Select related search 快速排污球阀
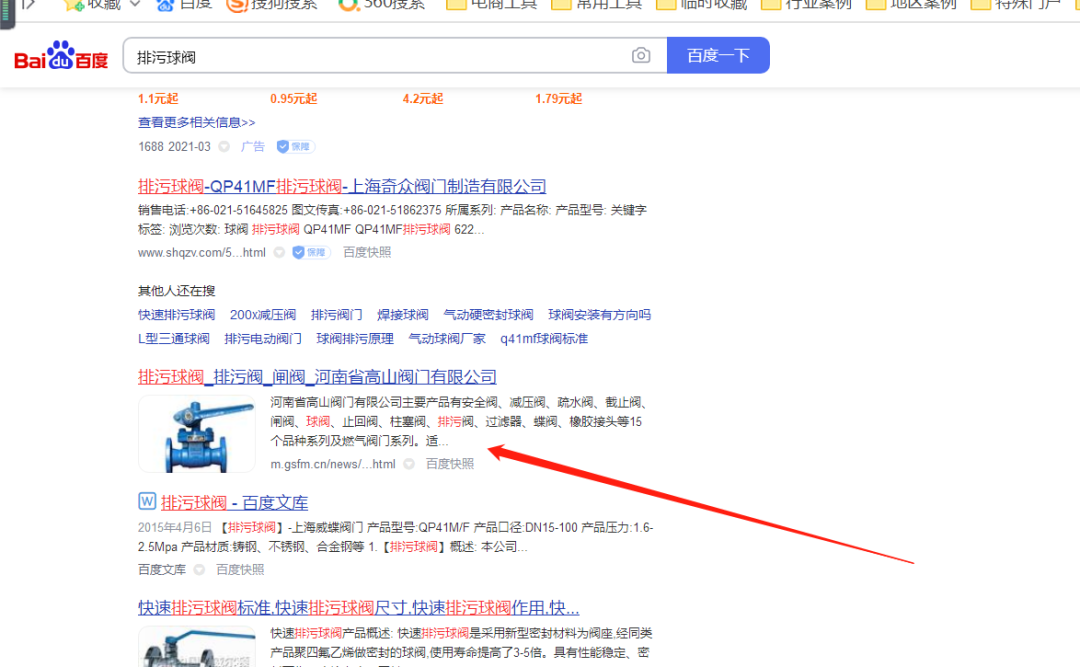The width and height of the screenshot is (1080, 667). (176, 315)
